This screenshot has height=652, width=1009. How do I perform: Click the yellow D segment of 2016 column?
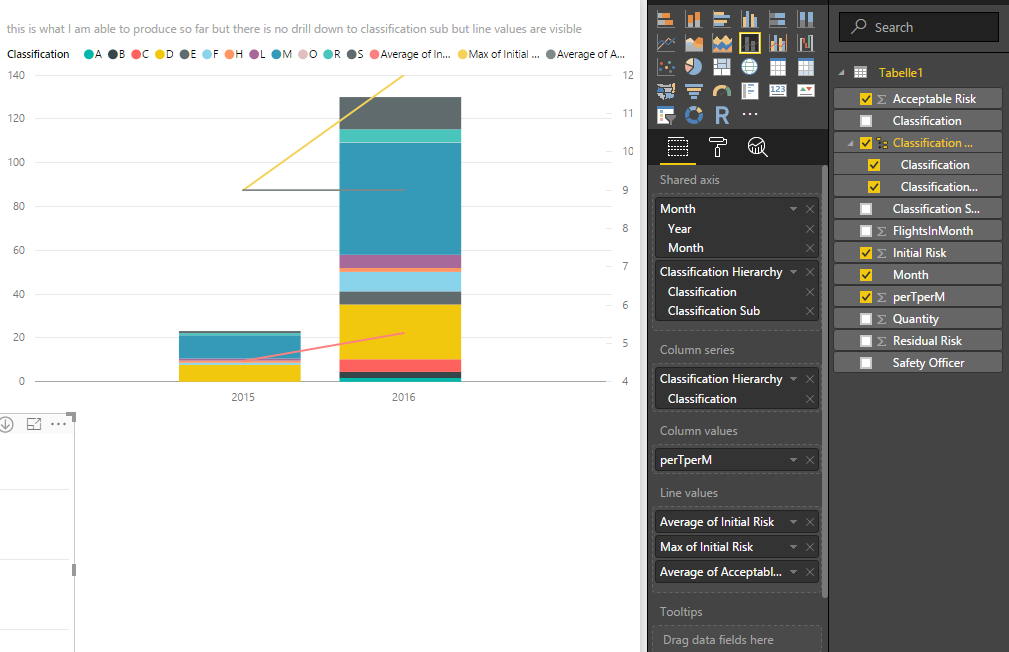click(x=400, y=331)
